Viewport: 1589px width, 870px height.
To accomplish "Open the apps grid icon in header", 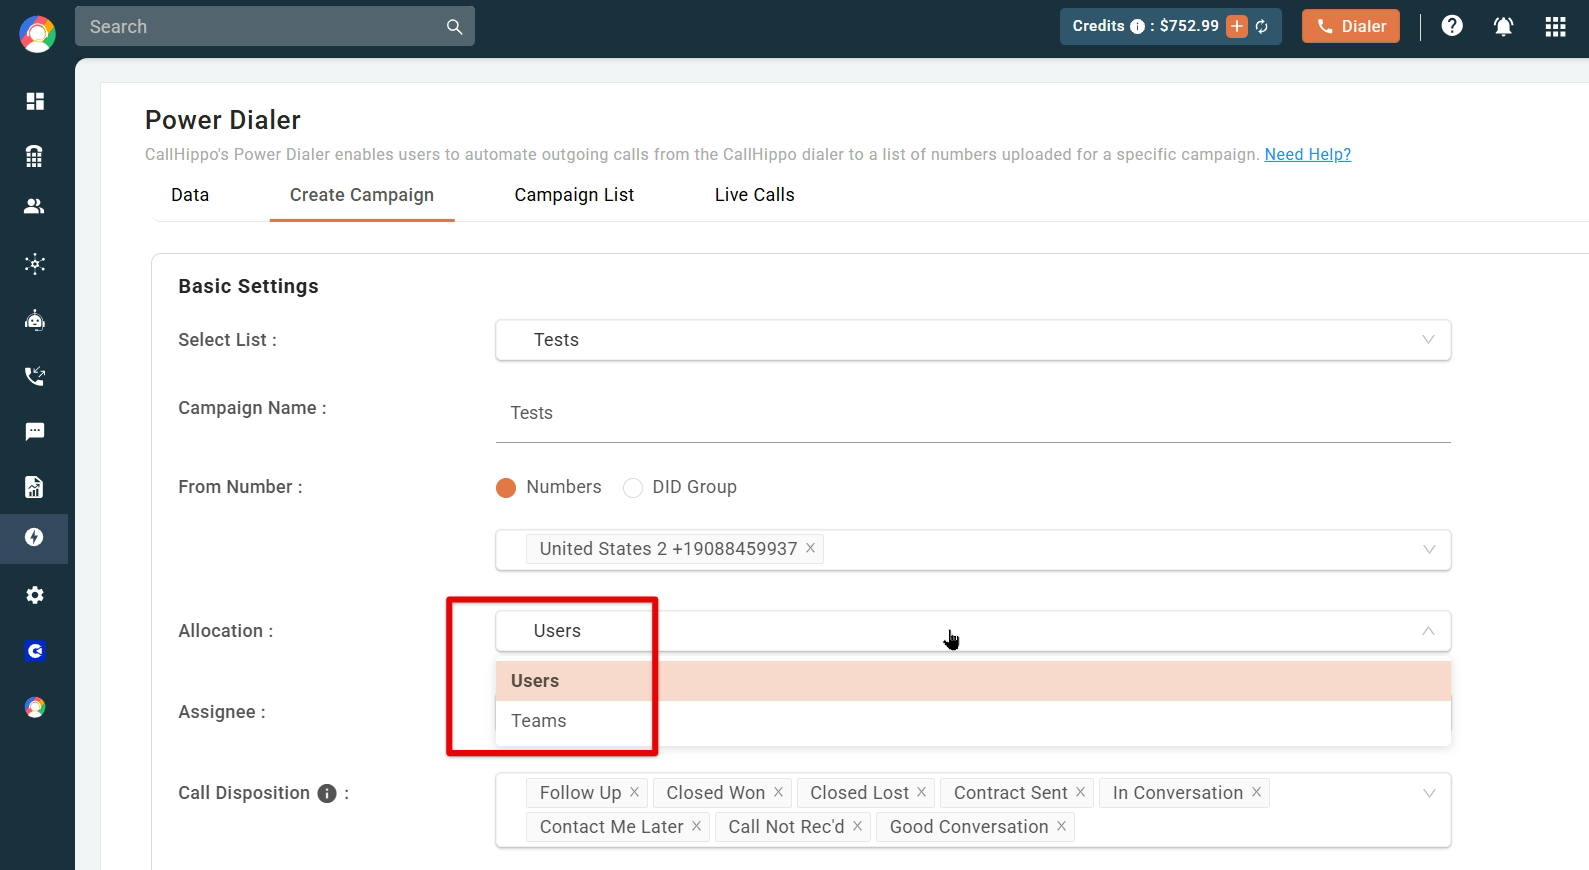I will click(x=1555, y=27).
